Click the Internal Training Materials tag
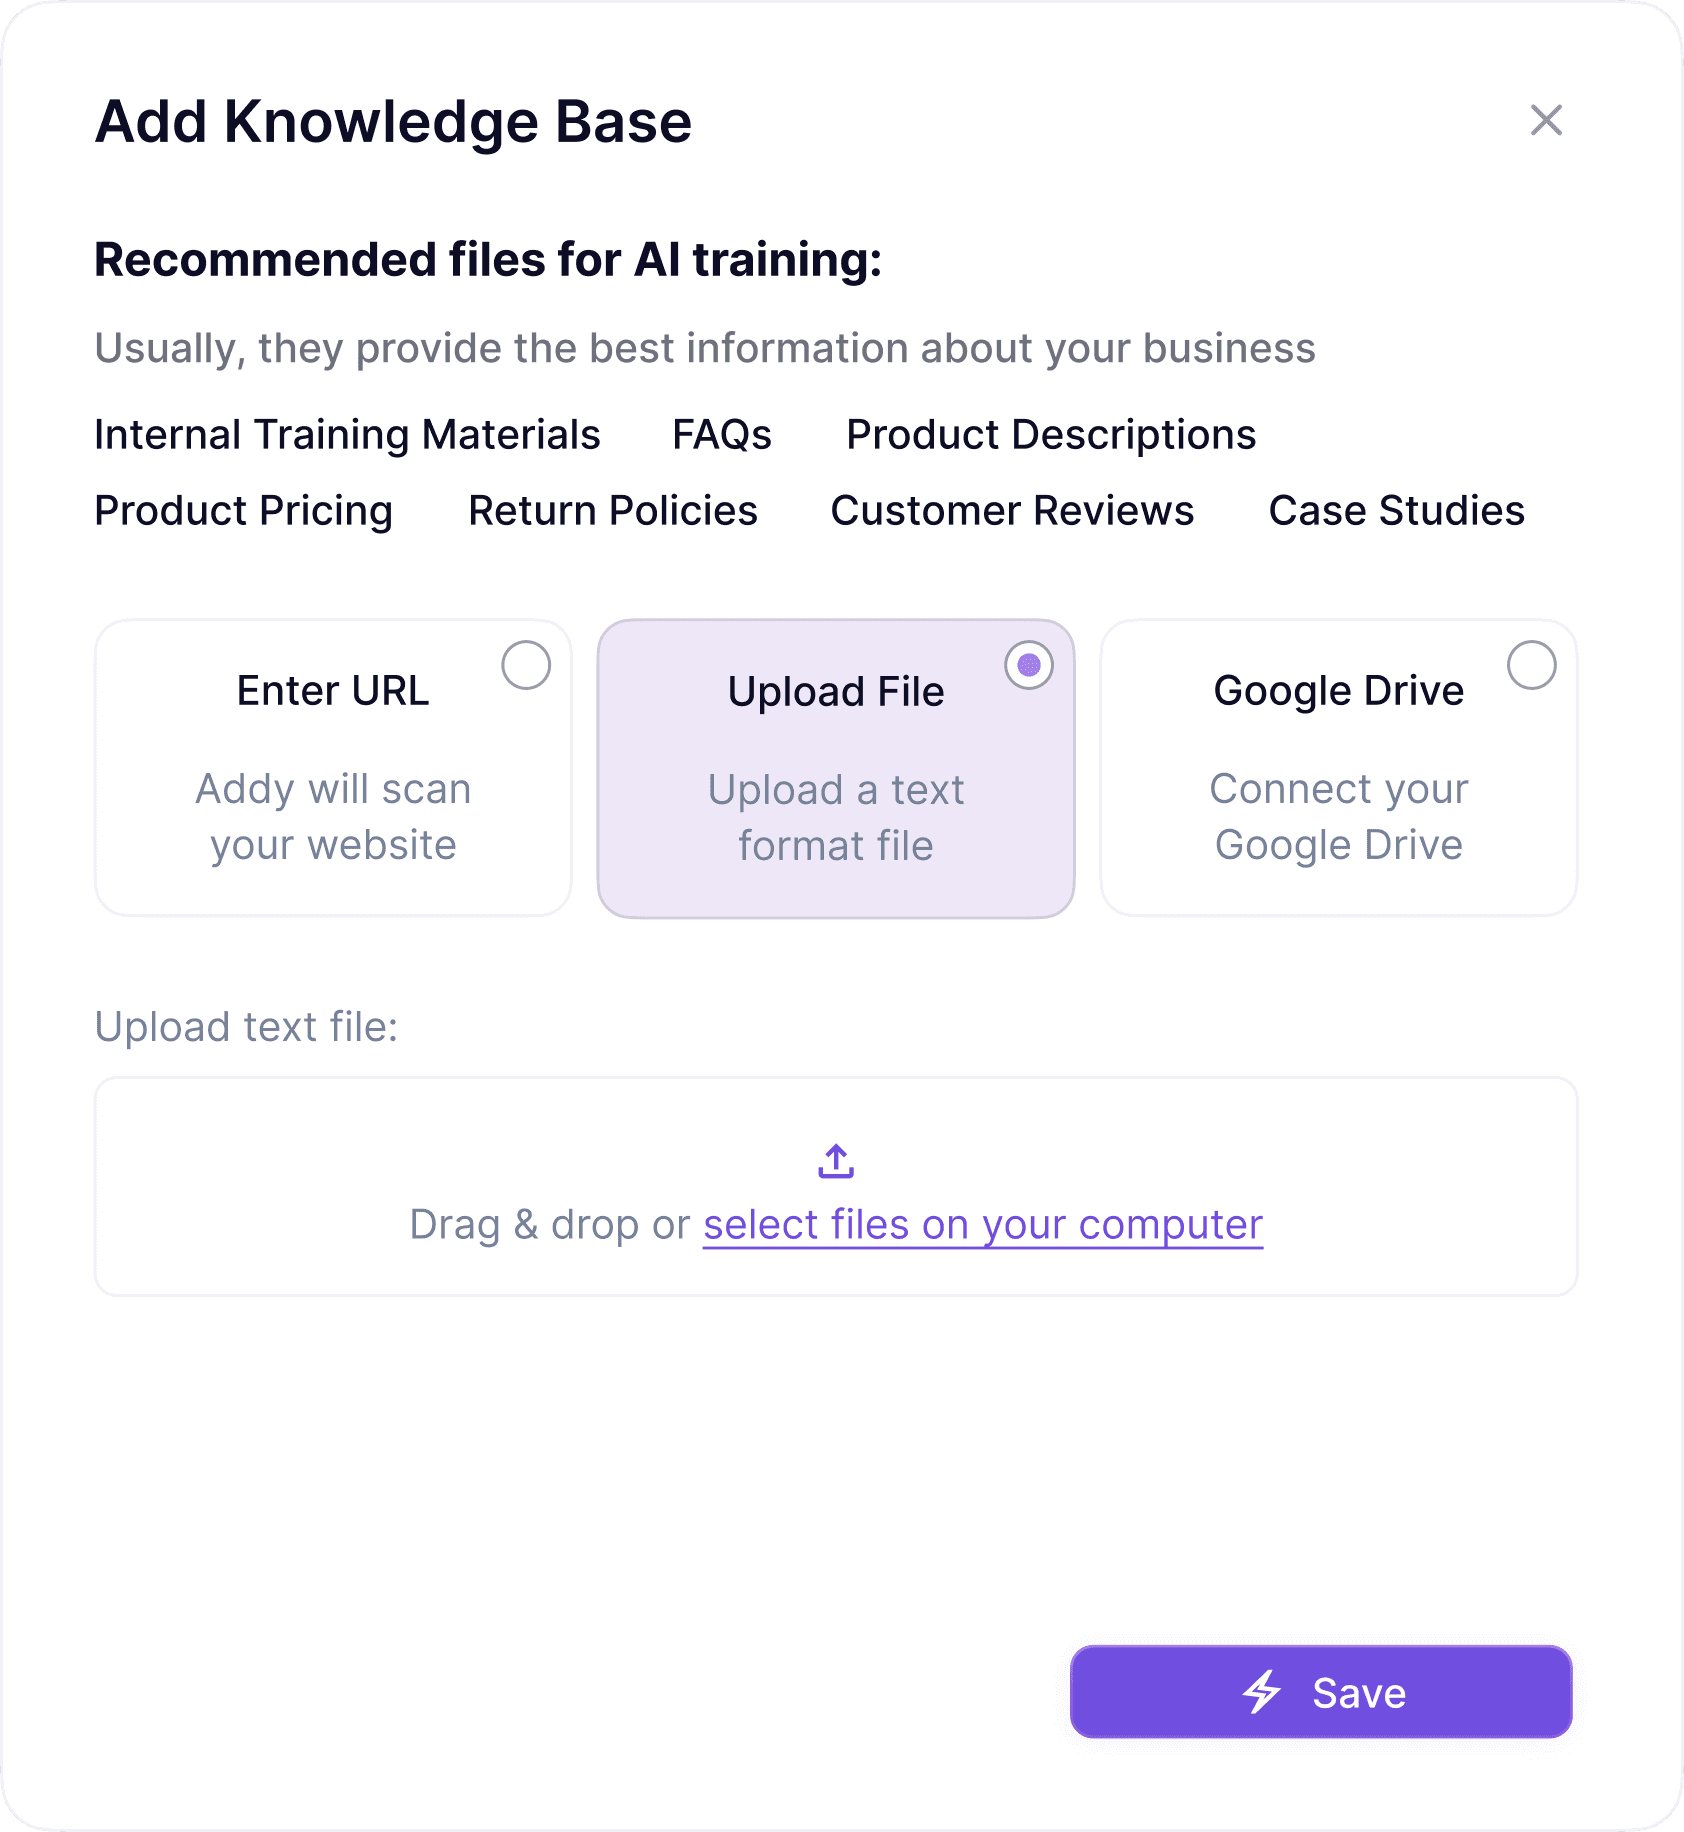 click(347, 434)
